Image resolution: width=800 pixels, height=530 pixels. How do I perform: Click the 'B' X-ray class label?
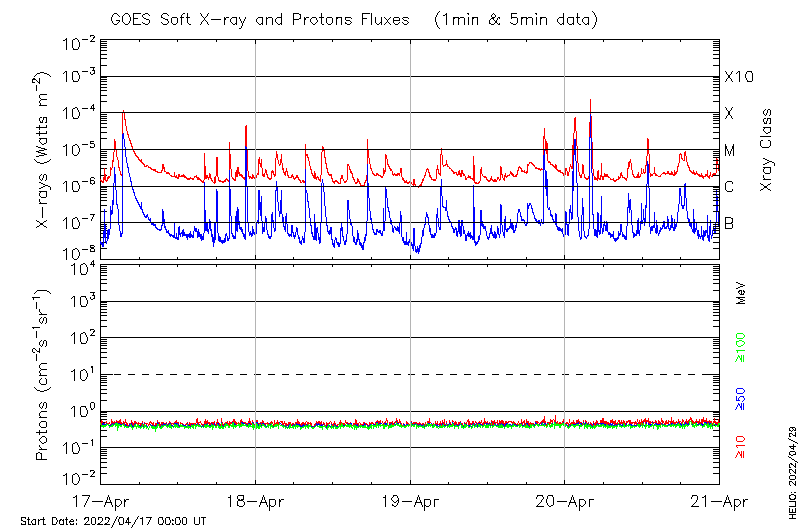pyautogui.click(x=730, y=223)
